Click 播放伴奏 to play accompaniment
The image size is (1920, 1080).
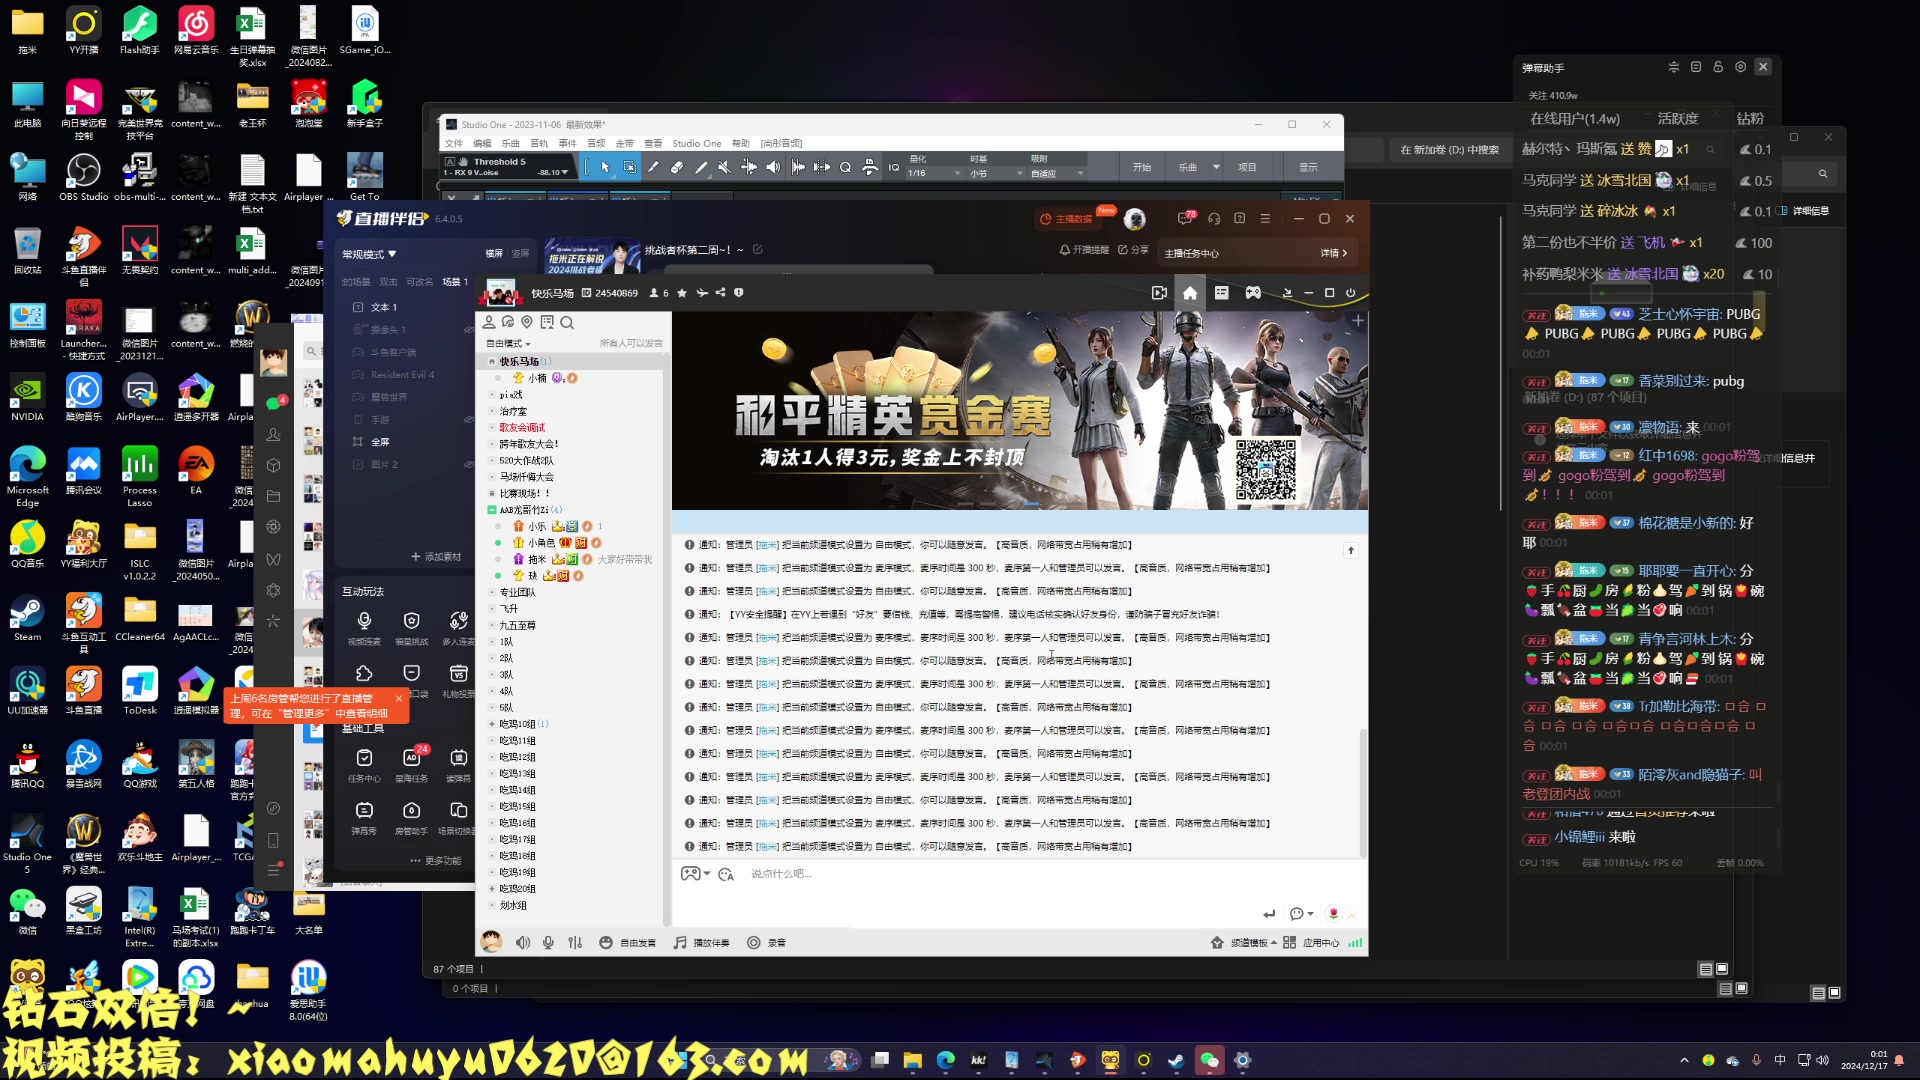click(x=701, y=942)
